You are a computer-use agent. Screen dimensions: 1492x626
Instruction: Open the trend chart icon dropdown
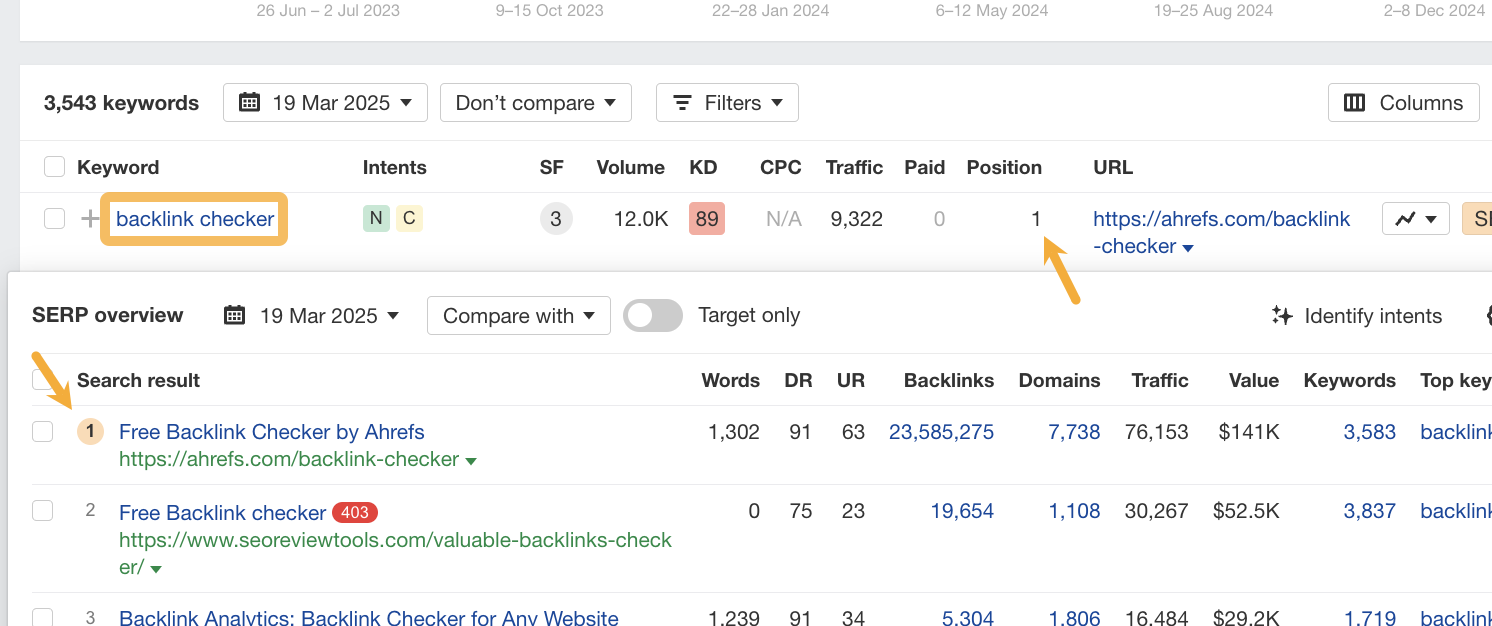click(1415, 219)
